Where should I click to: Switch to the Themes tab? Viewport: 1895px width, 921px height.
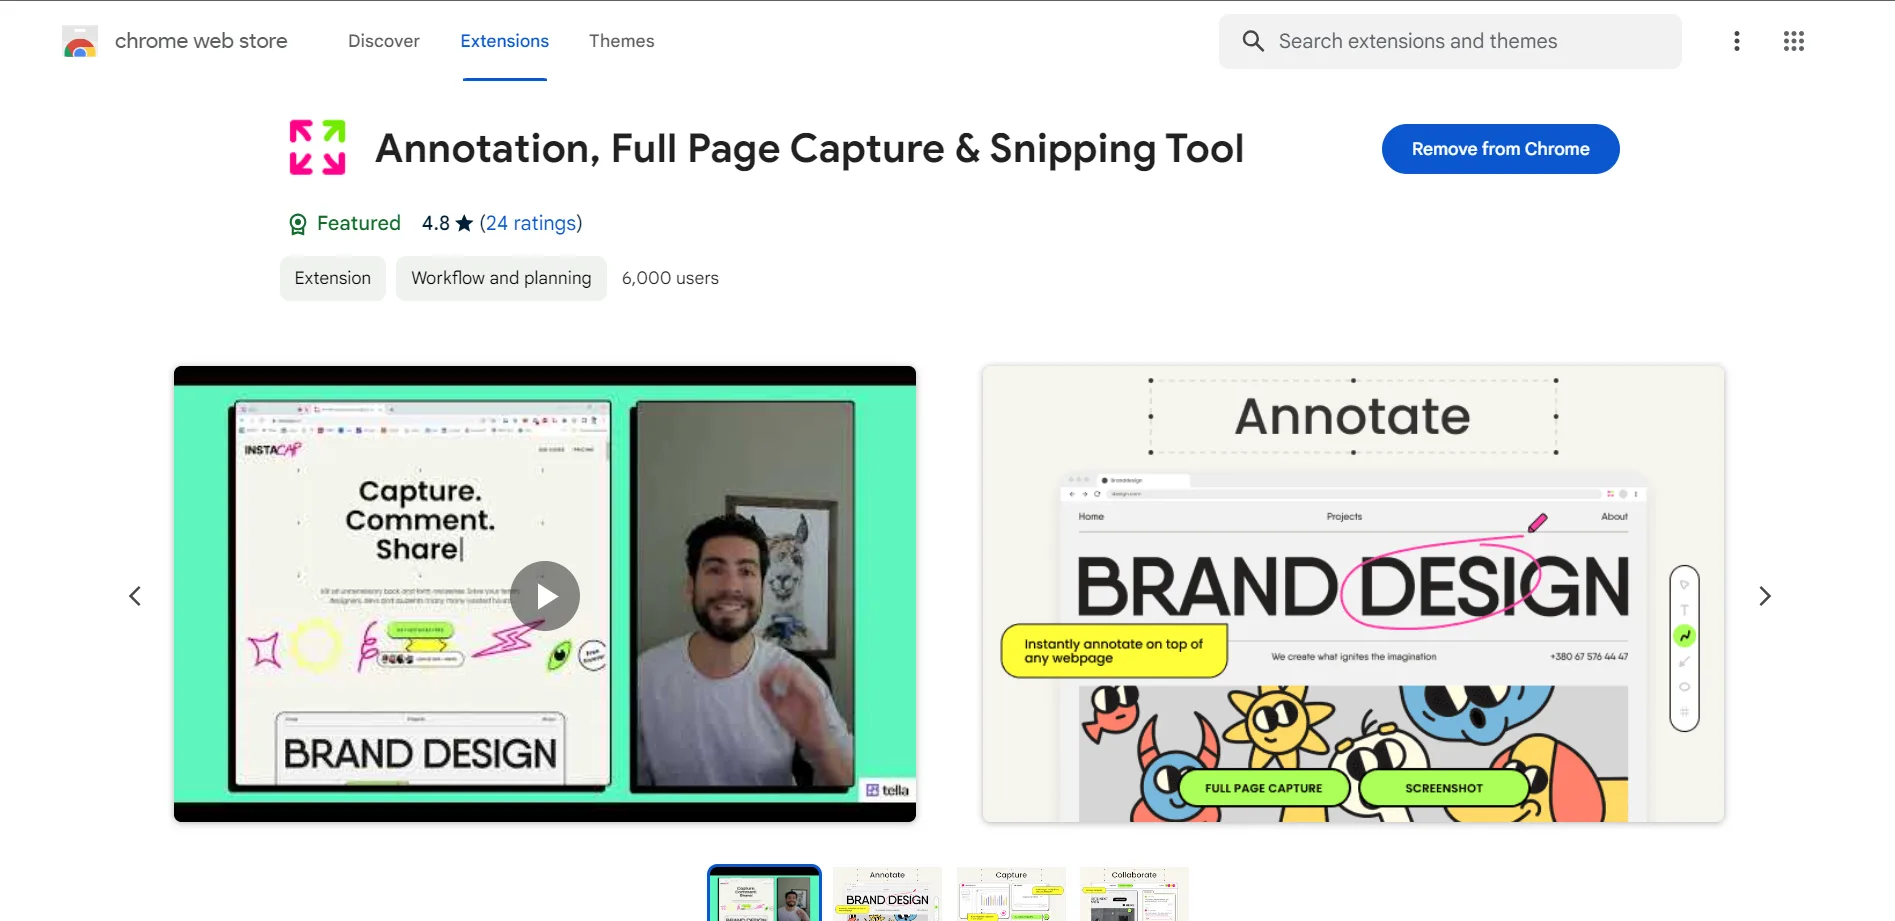click(x=622, y=41)
